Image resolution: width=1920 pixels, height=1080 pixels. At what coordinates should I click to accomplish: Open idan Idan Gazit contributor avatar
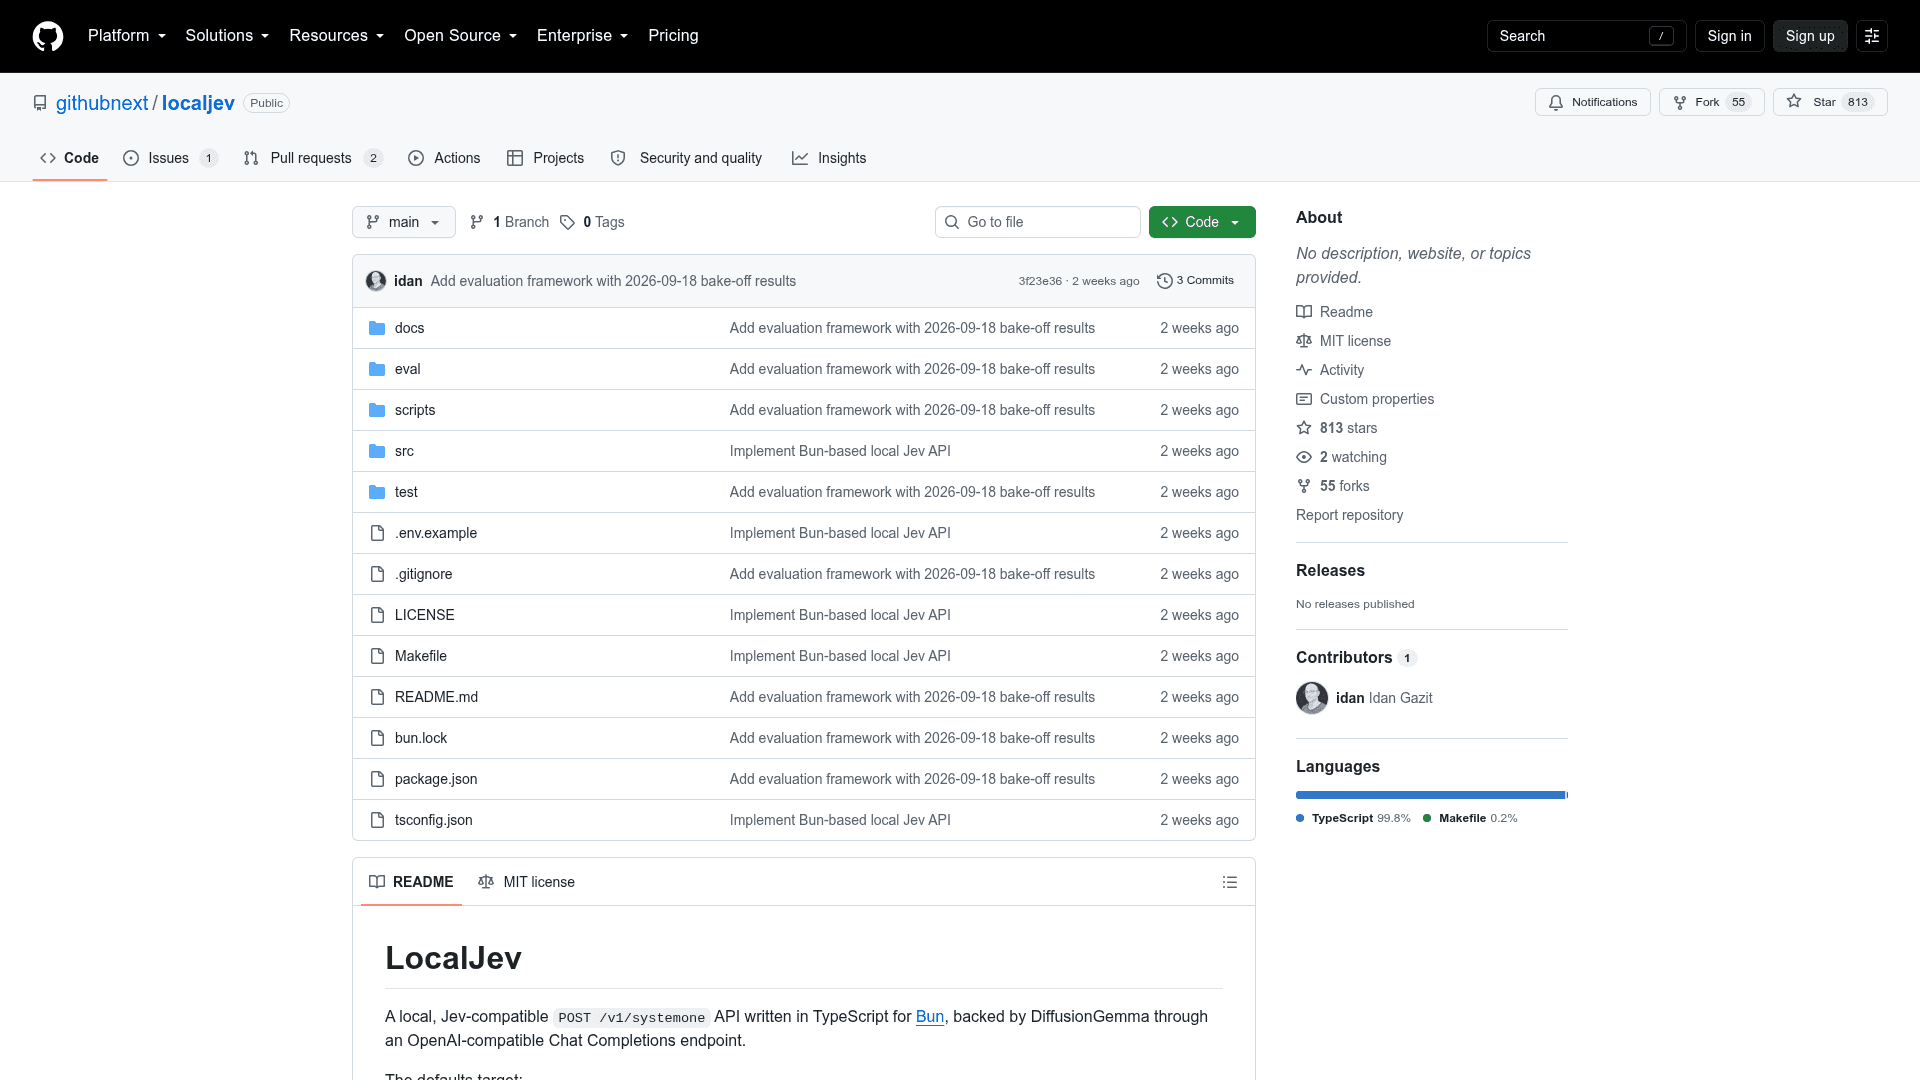click(x=1312, y=698)
